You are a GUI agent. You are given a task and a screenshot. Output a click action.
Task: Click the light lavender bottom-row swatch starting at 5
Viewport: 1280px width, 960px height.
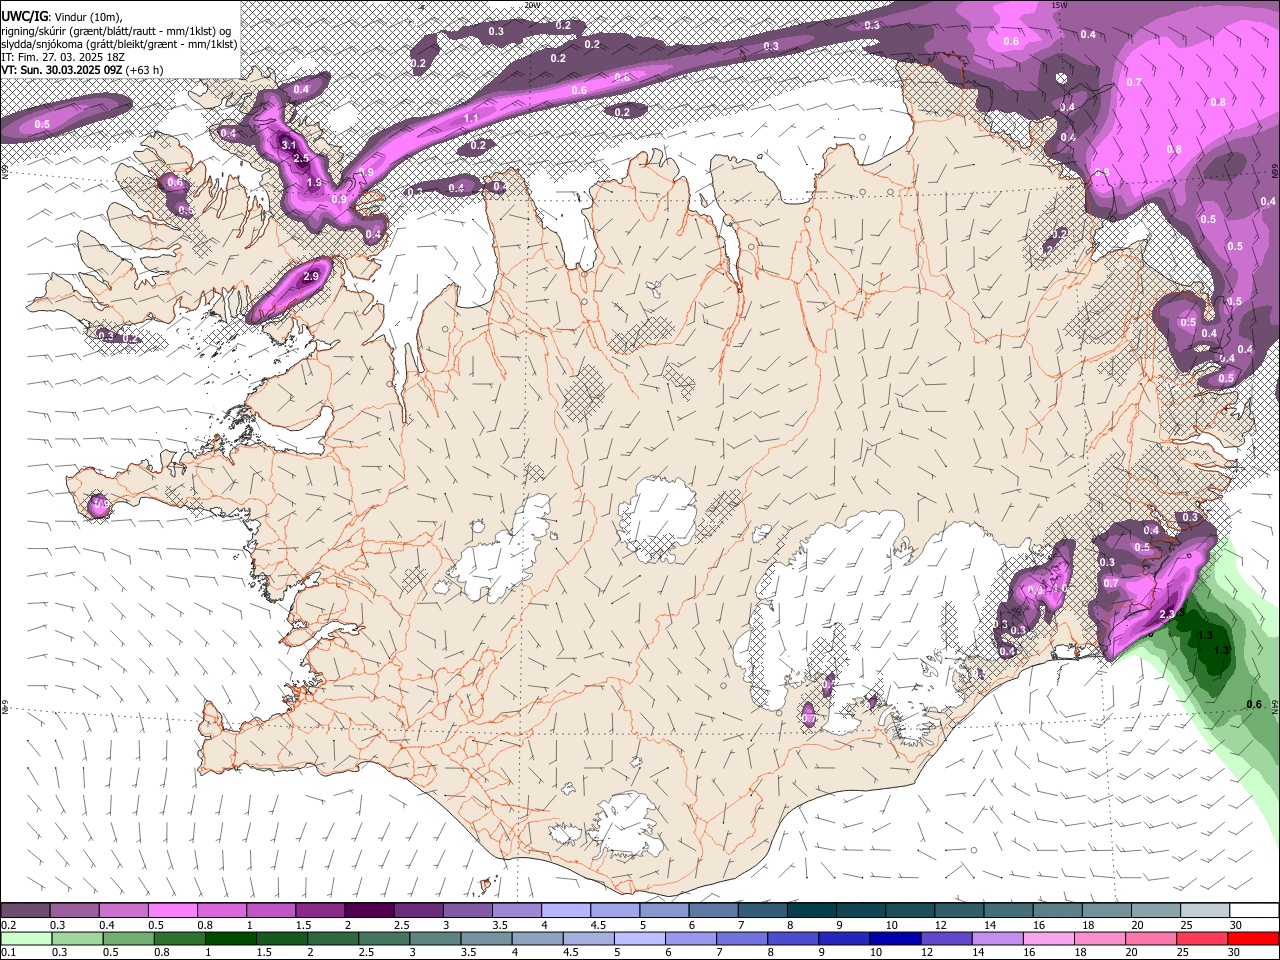[639, 938]
